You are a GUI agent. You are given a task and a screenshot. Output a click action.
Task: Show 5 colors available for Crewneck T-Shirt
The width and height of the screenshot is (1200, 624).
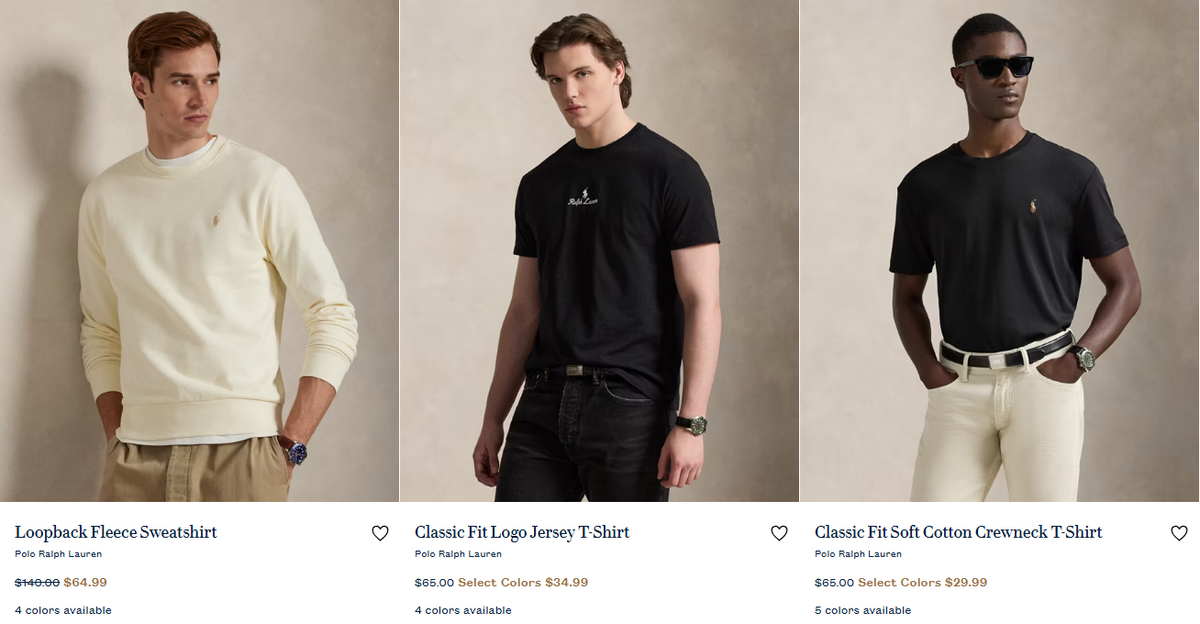pos(863,610)
